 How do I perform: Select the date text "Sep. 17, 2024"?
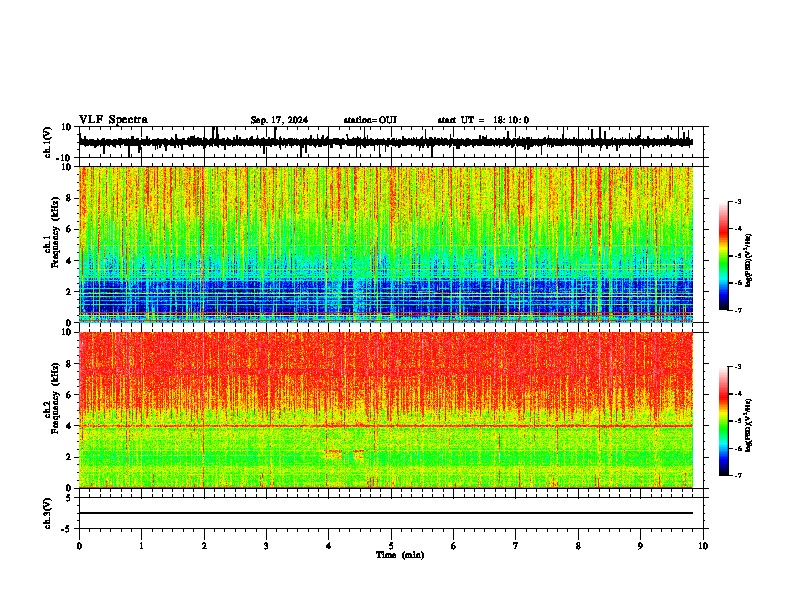(279, 120)
